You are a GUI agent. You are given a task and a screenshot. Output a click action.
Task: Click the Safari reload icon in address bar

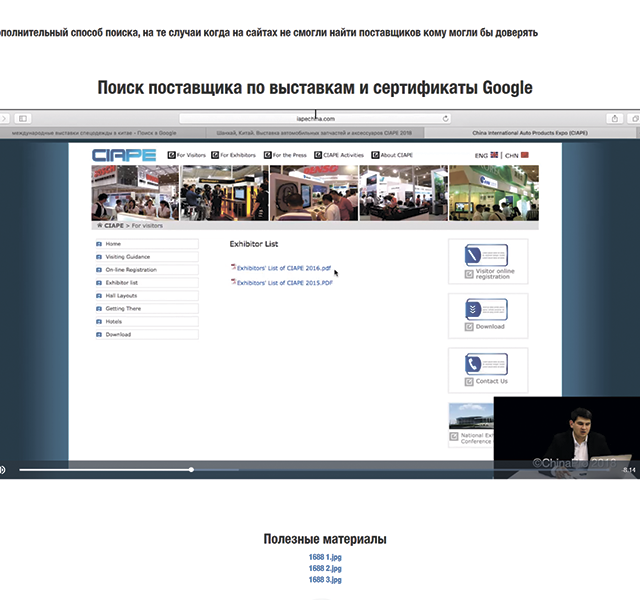click(x=445, y=118)
